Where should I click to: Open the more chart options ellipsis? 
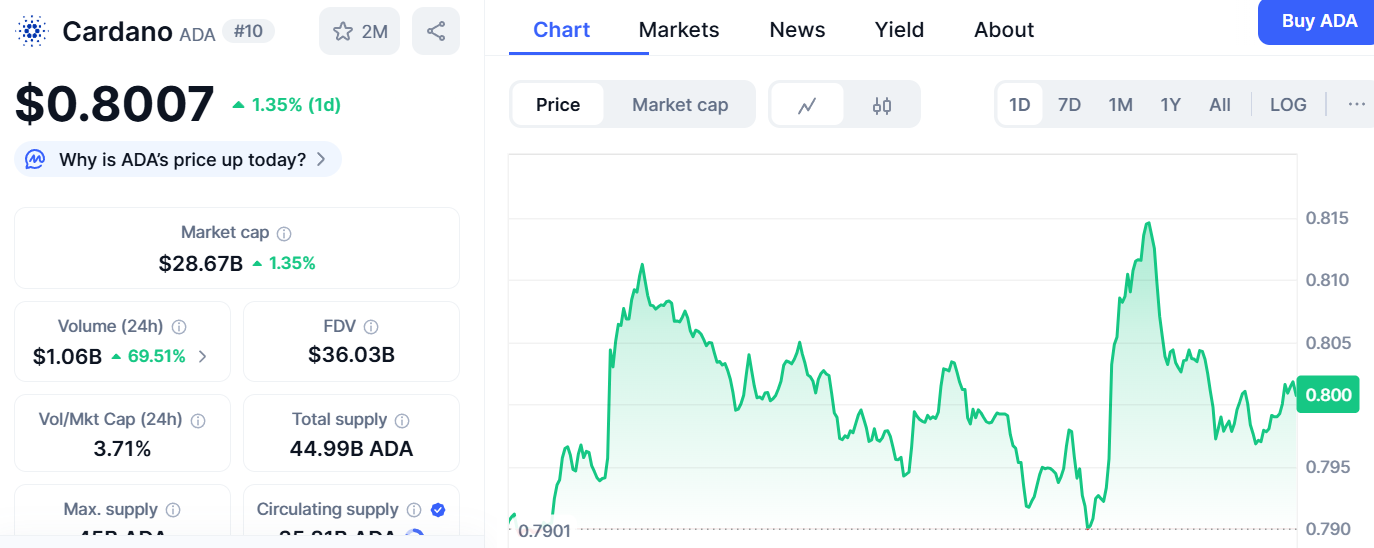tap(1356, 105)
